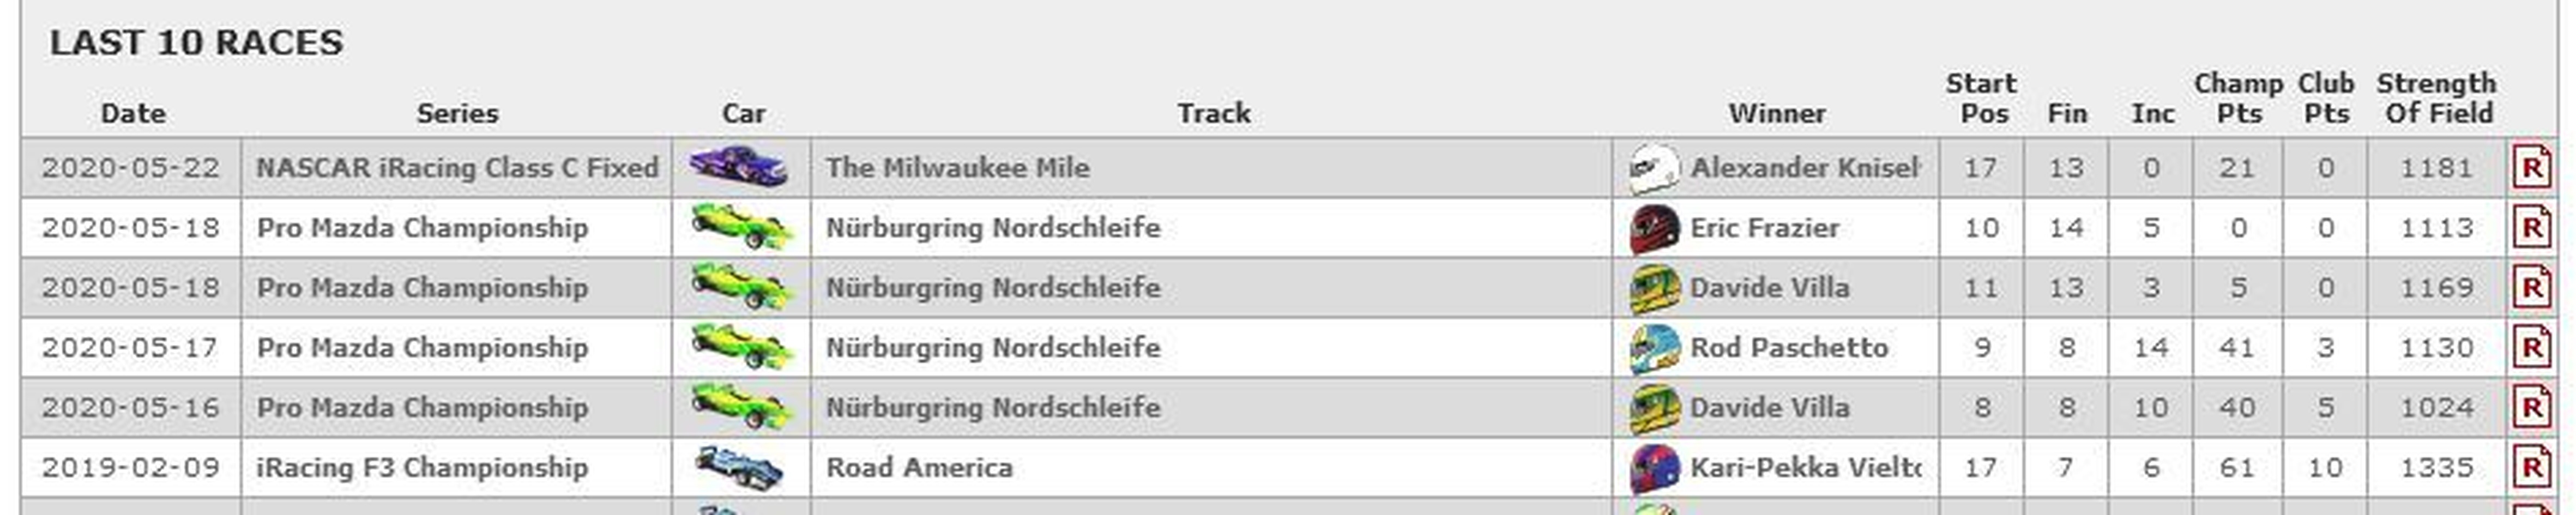Open results icon for Eric Frazier race
The height and width of the screenshot is (515, 2576).
[2531, 227]
